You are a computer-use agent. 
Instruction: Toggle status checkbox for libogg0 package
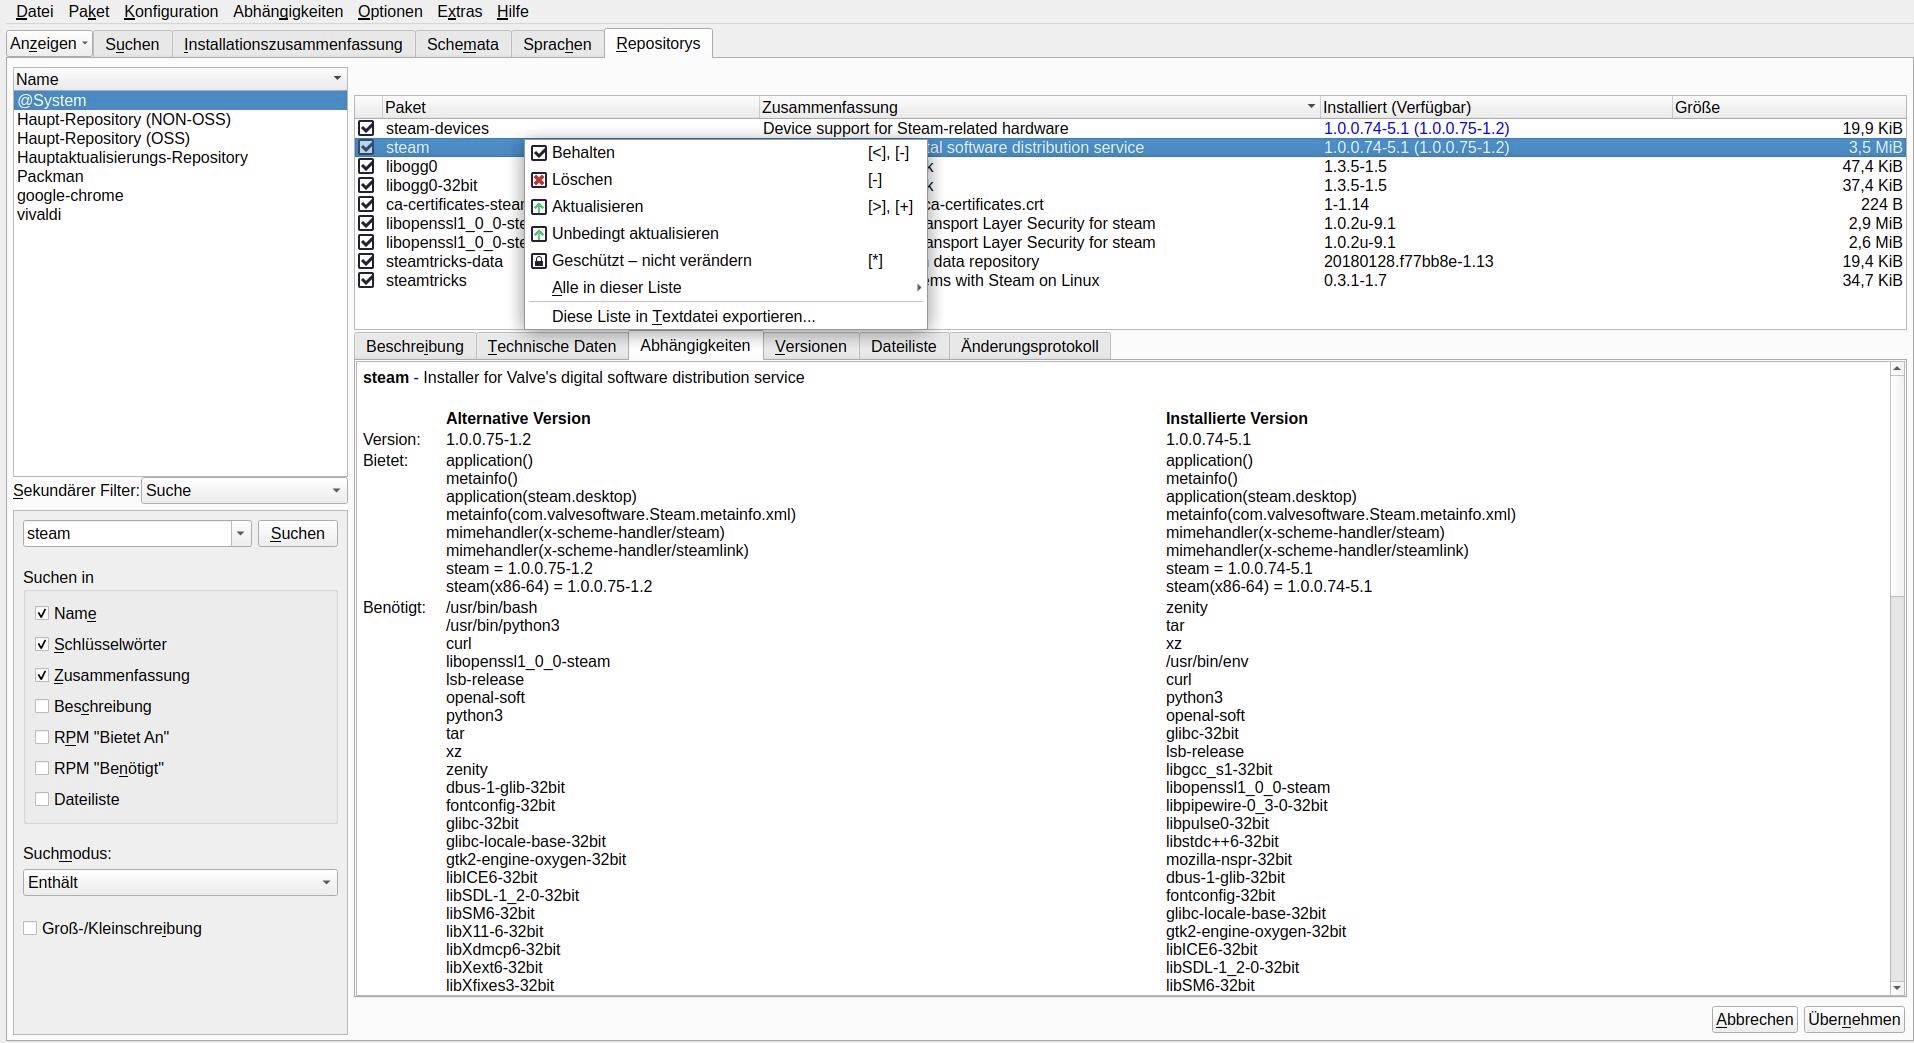pyautogui.click(x=367, y=166)
